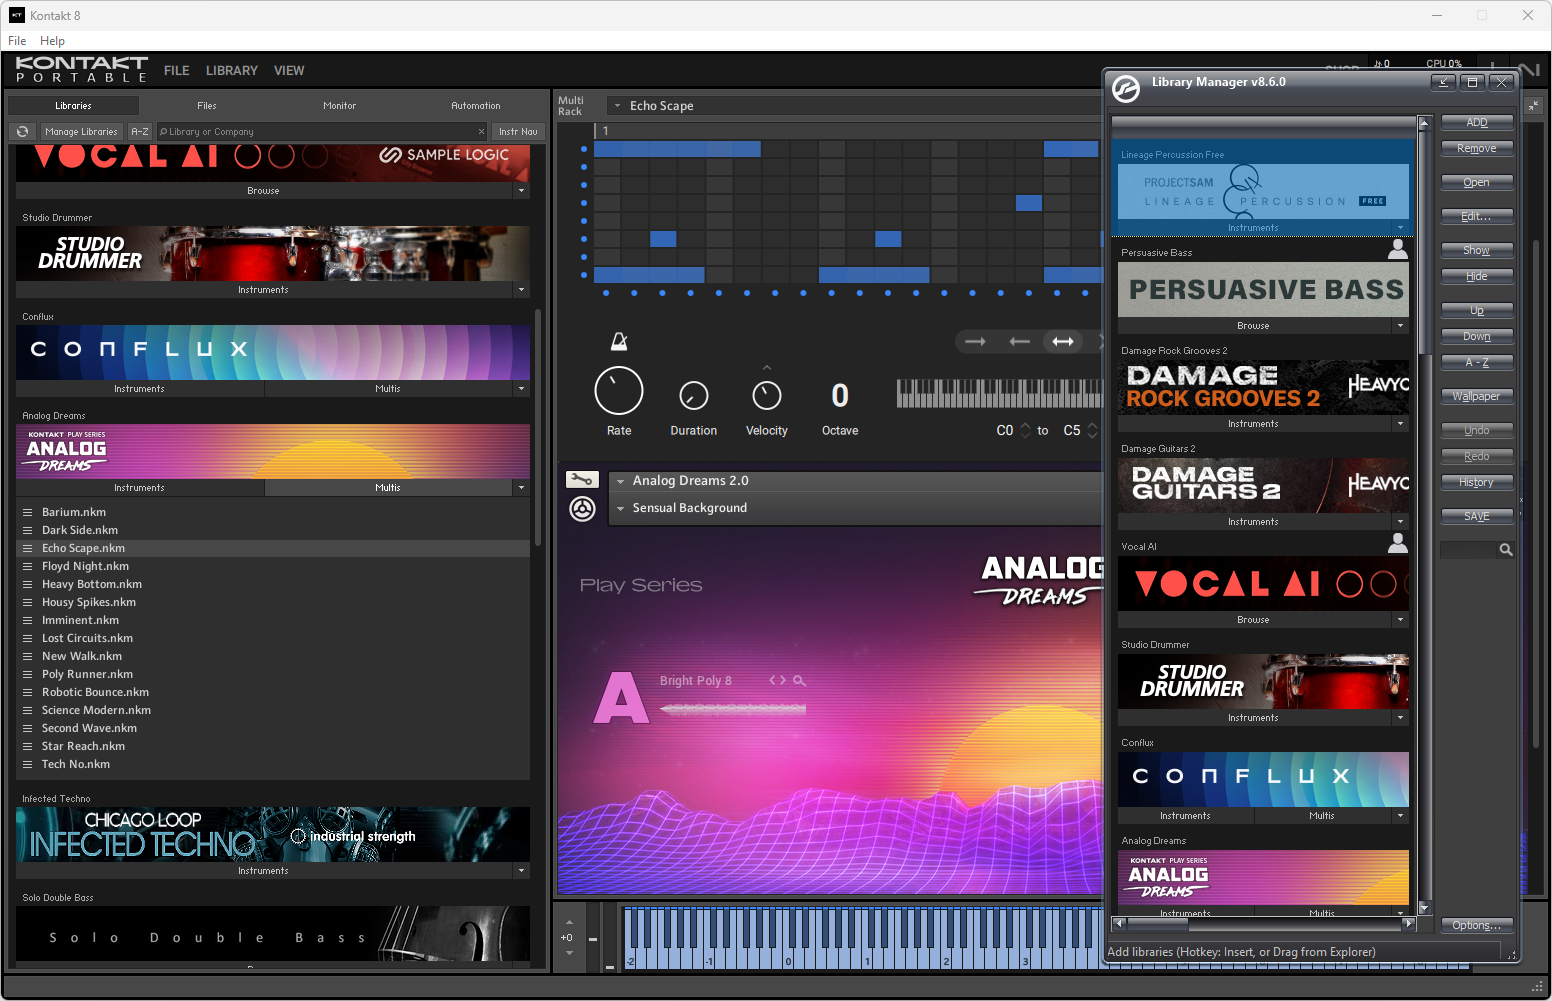Click the list icon beside Barium.nkm
Screen dimensions: 1552x1001
(x=28, y=512)
